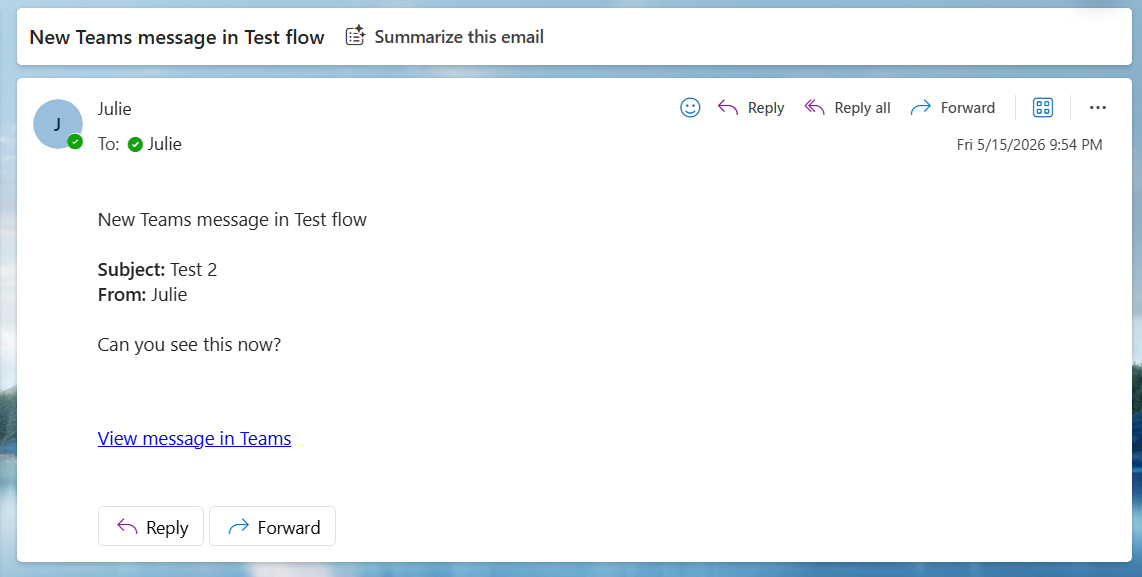The image size is (1142, 577).
Task: Click Summarize this email Copilot icon
Action: click(355, 36)
